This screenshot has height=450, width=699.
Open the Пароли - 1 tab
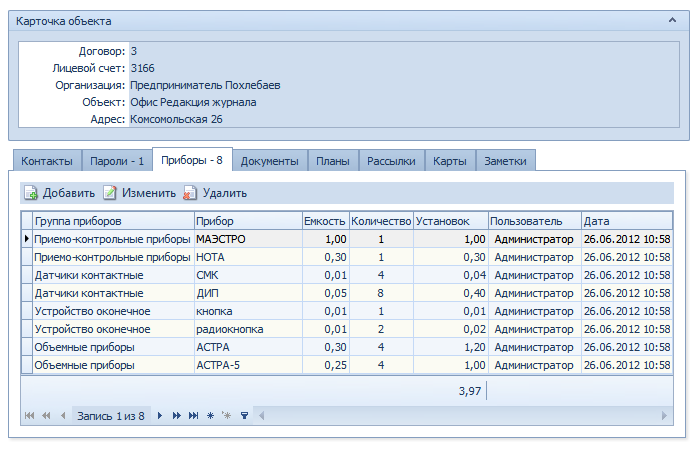(x=117, y=161)
